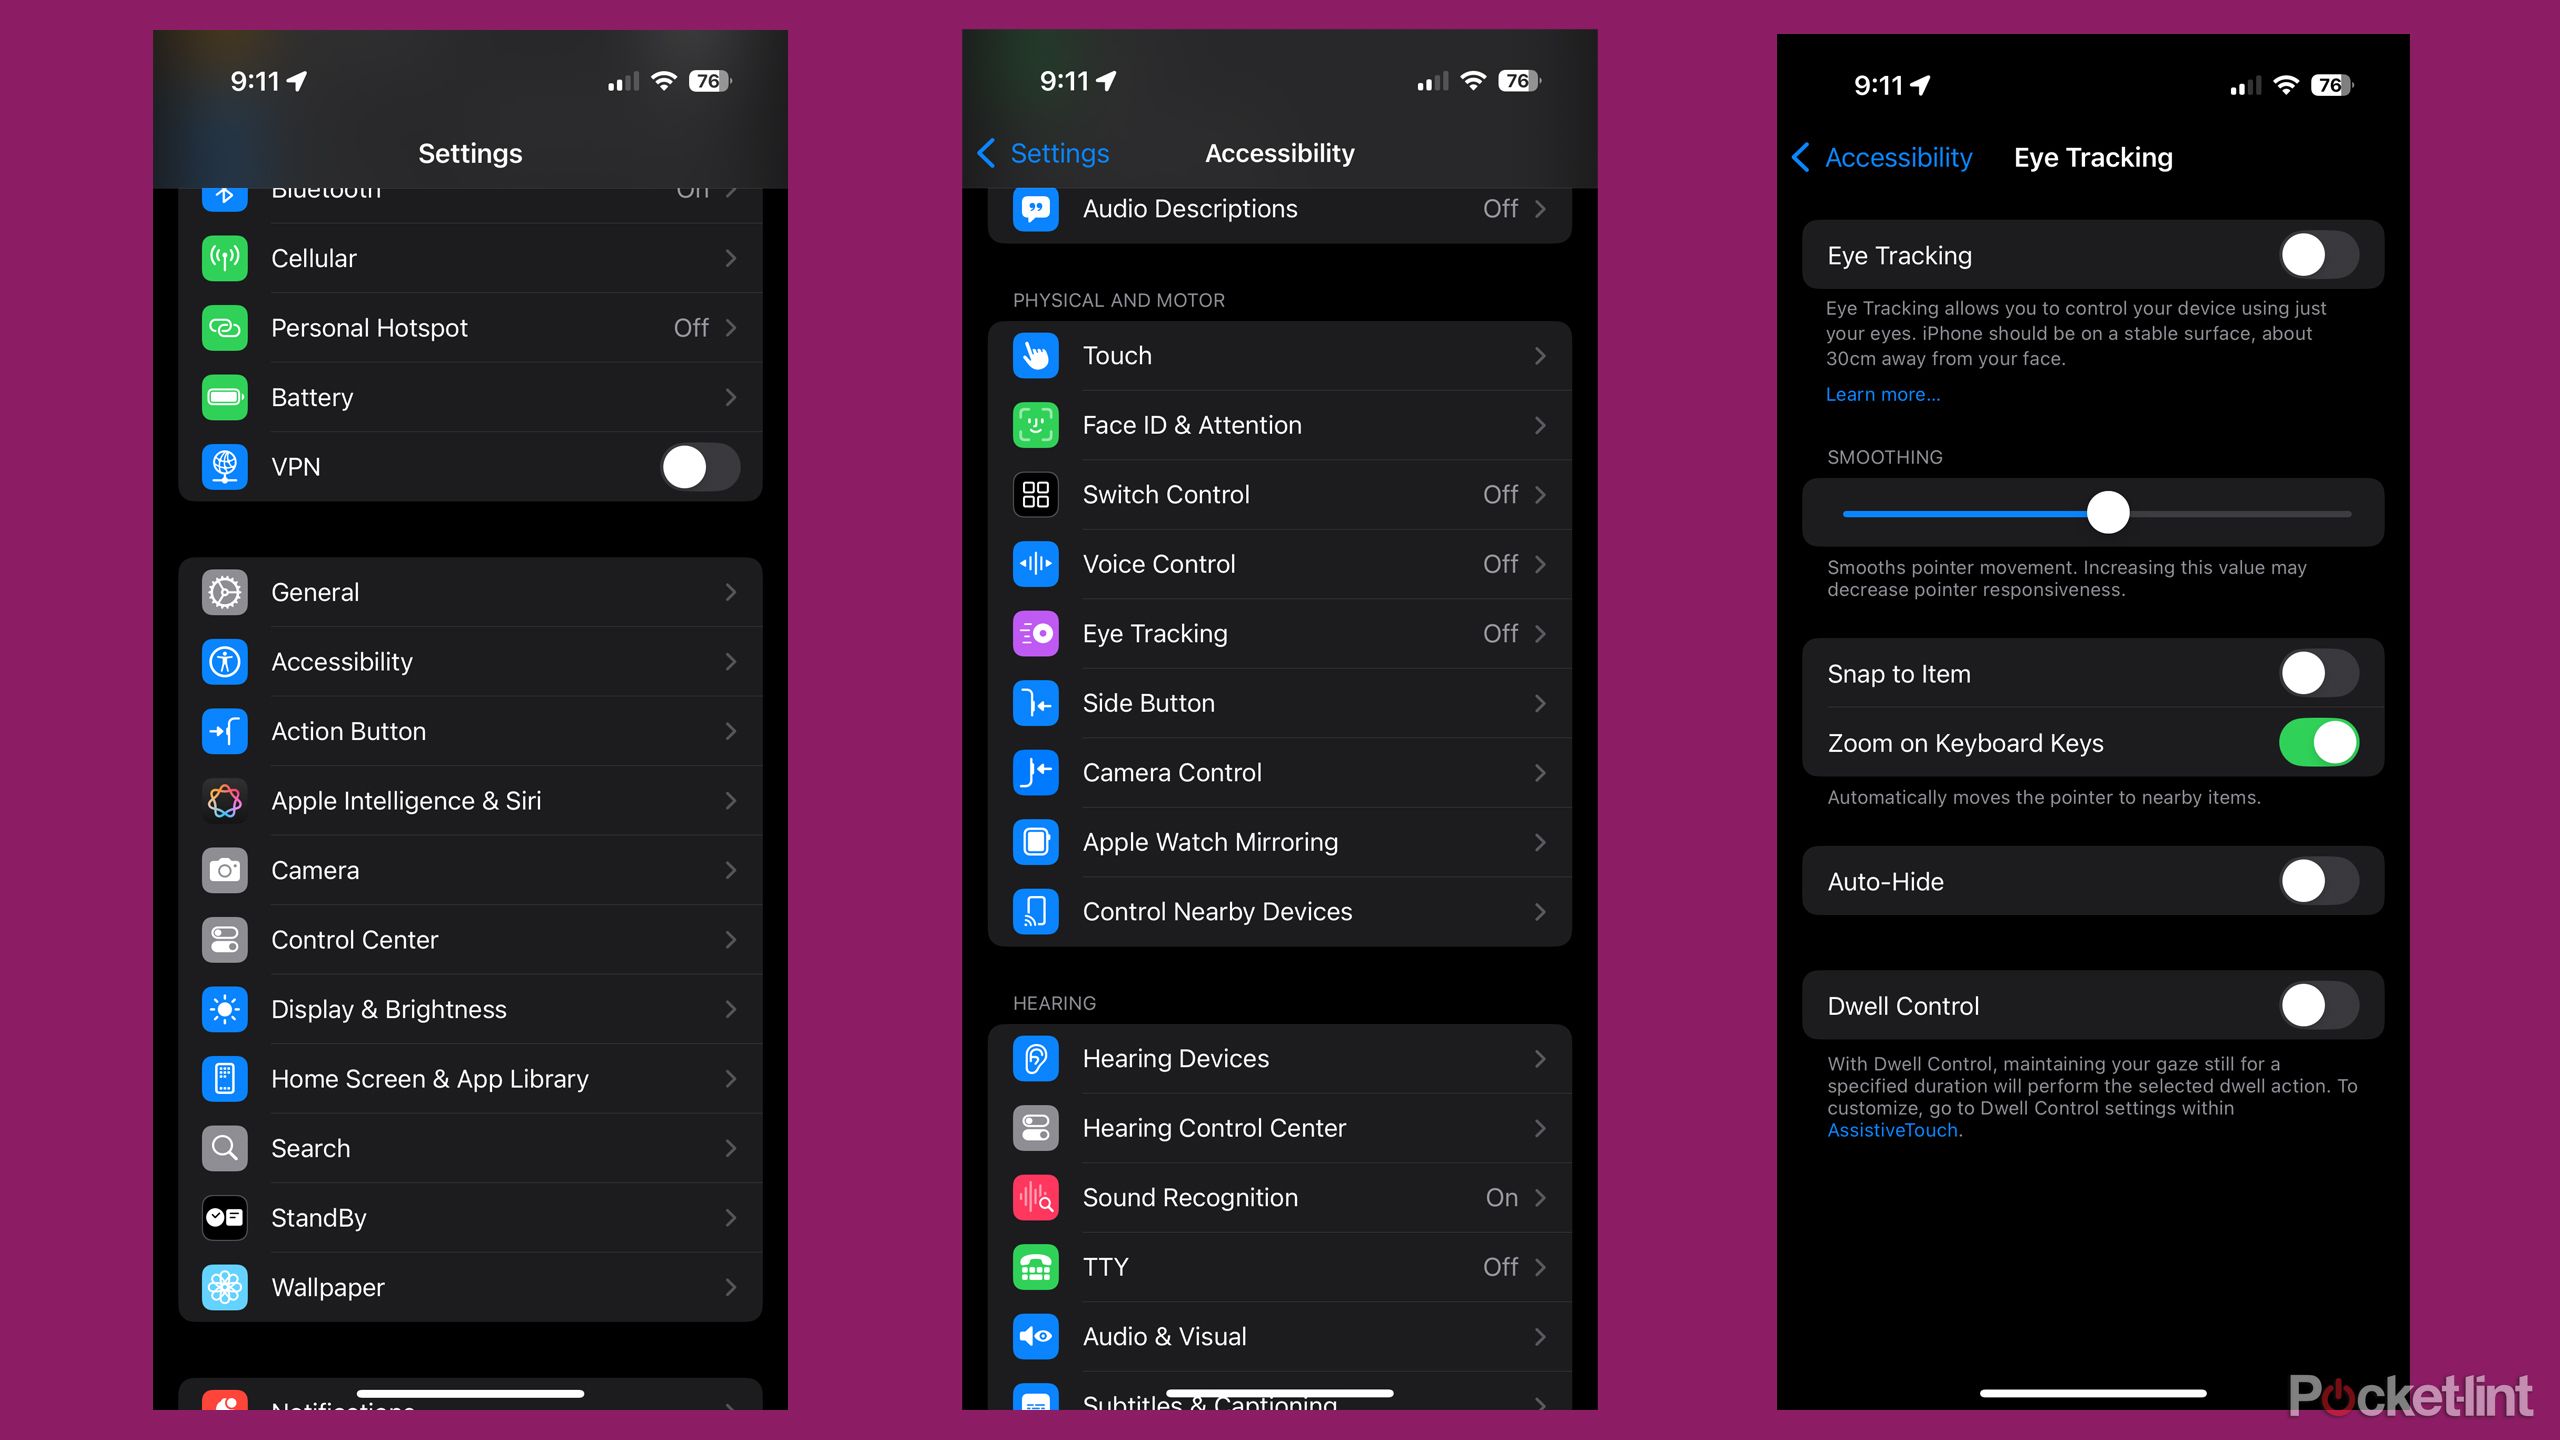This screenshot has width=2560, height=1440.
Task: Tap the Hearing Devices icon
Action: [x=1036, y=1057]
